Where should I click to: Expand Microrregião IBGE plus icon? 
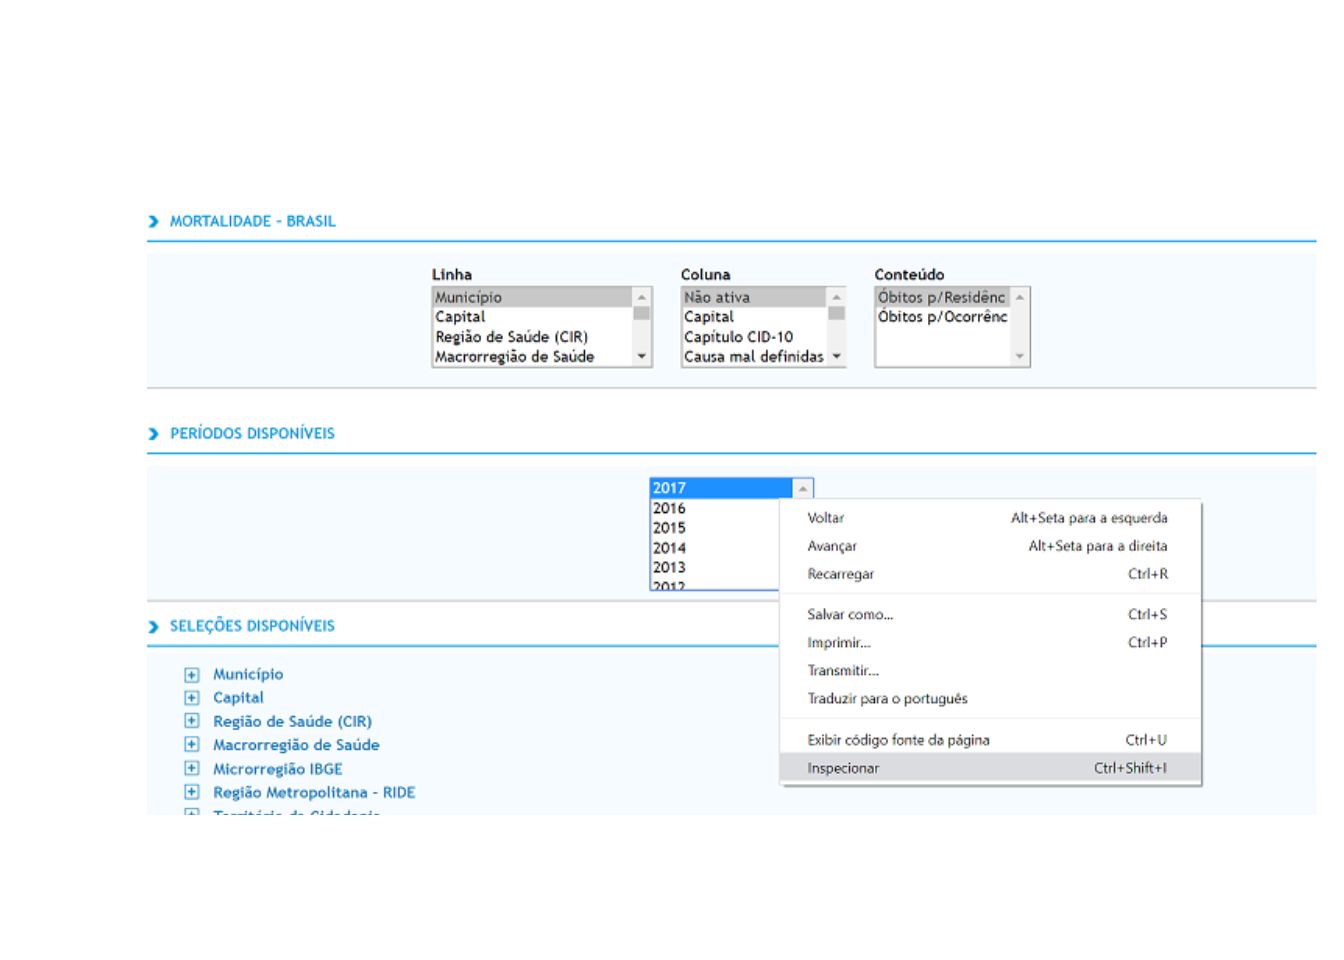[191, 769]
